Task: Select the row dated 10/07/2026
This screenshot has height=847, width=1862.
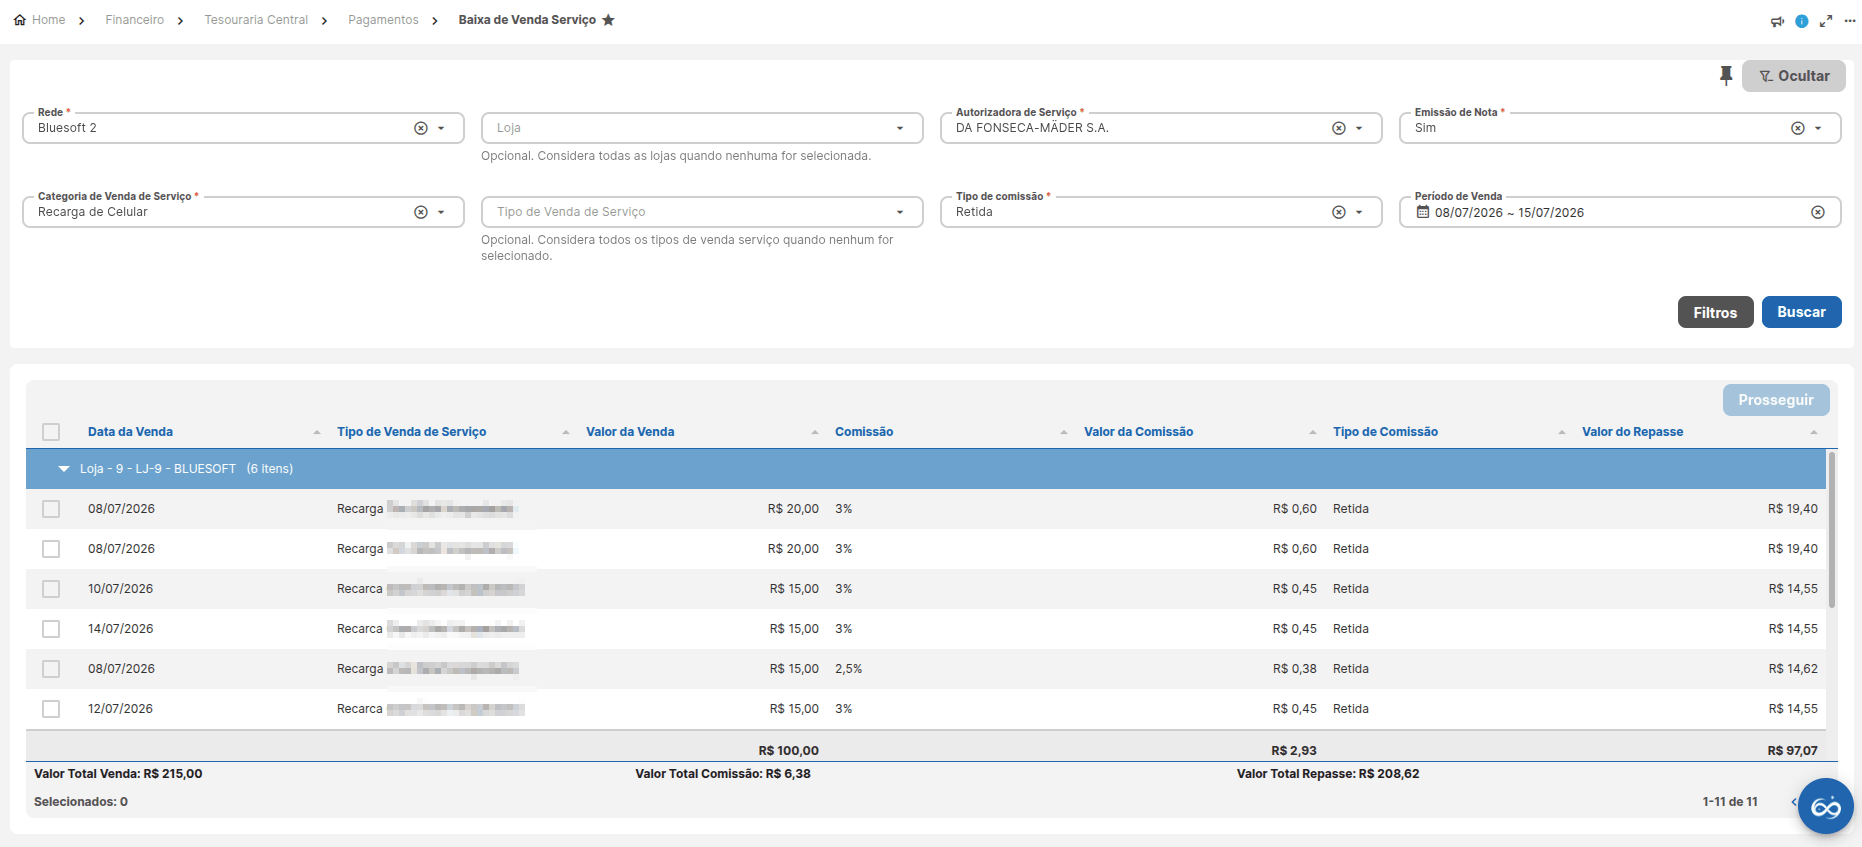Action: [x=51, y=589]
